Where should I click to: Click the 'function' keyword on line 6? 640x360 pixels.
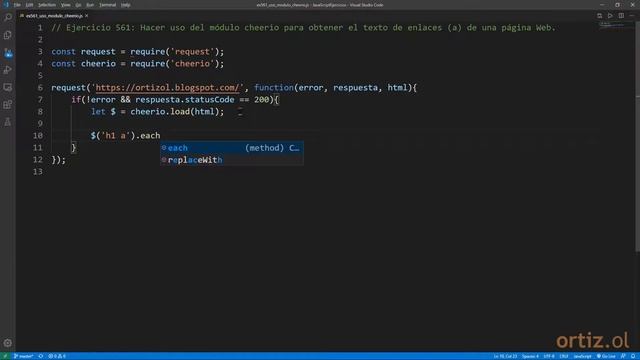coord(273,88)
